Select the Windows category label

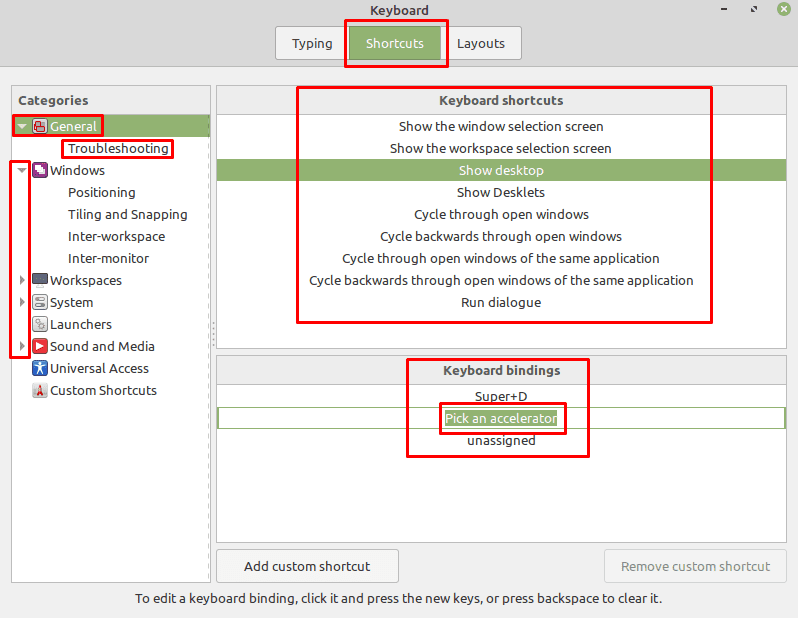[x=77, y=170]
